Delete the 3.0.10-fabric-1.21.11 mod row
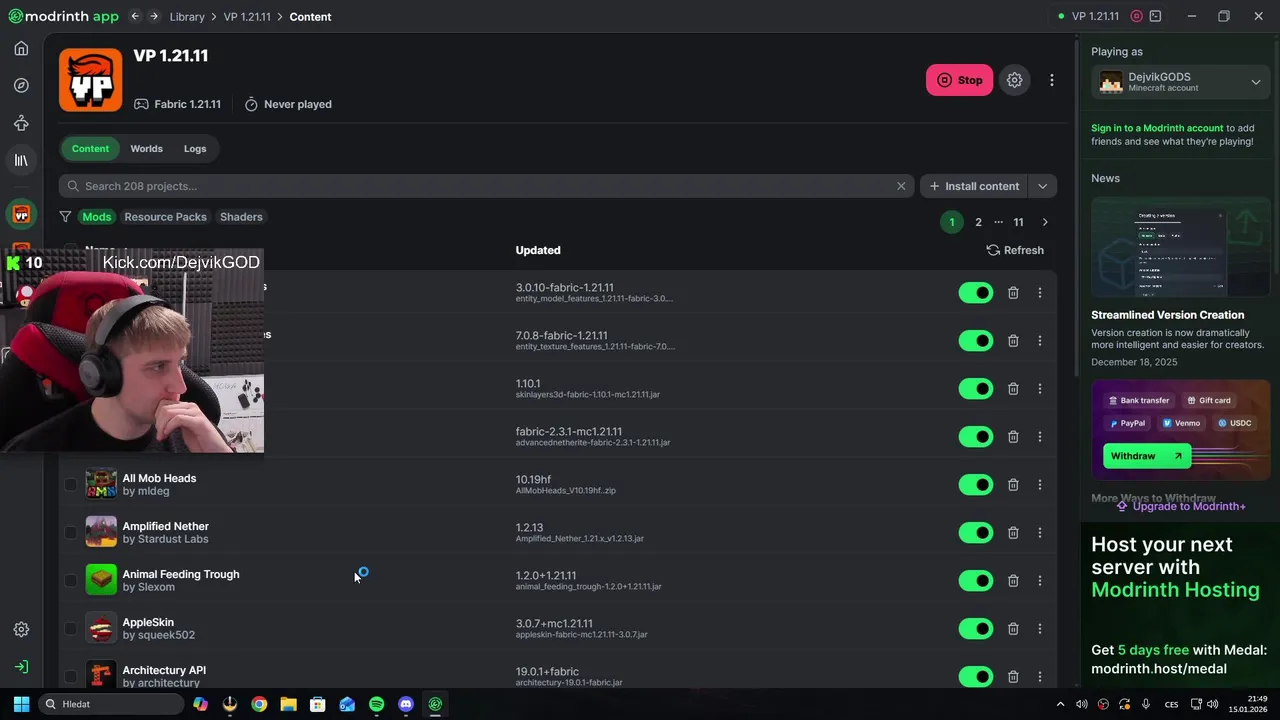The width and height of the screenshot is (1280, 720). coord(1013,293)
